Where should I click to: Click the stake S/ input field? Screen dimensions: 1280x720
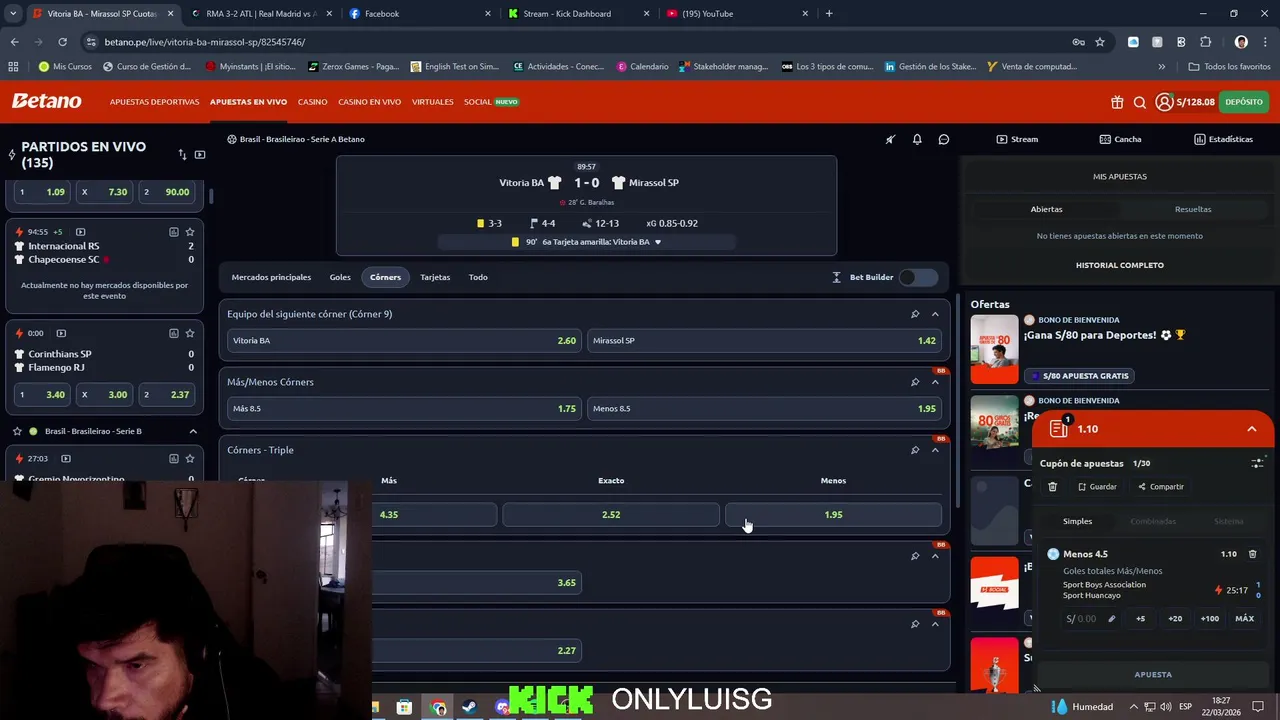point(1091,619)
